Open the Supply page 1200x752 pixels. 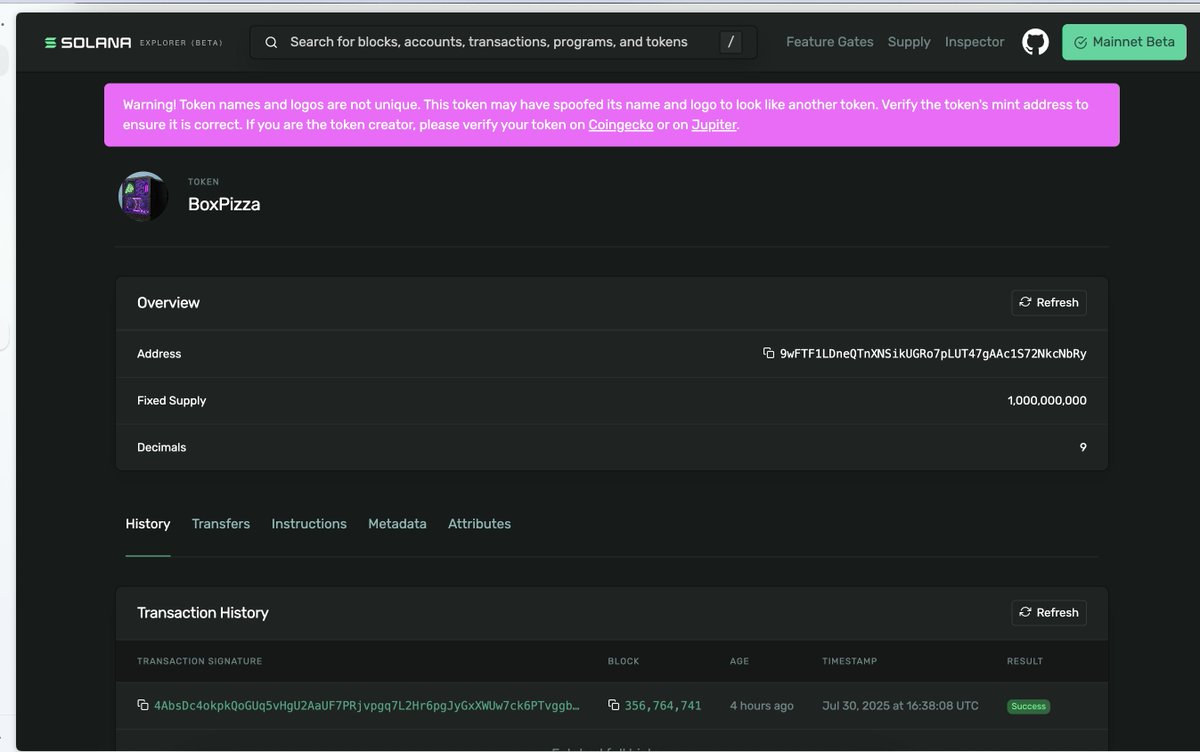pos(909,42)
